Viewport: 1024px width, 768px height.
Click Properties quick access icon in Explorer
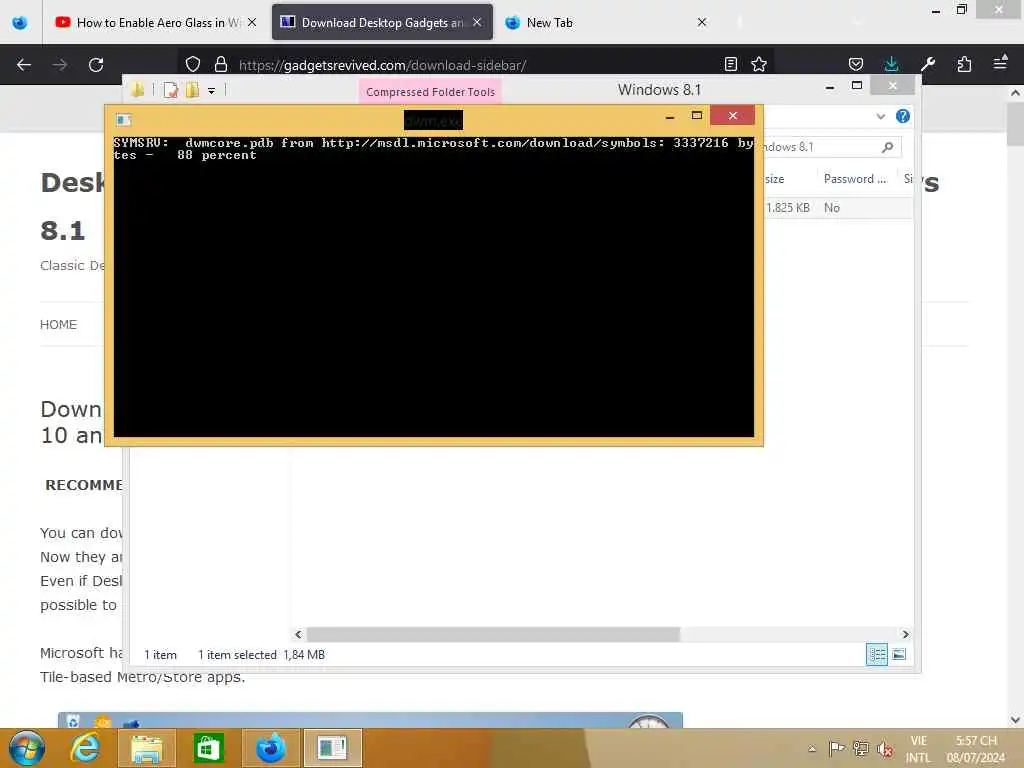coord(170,90)
